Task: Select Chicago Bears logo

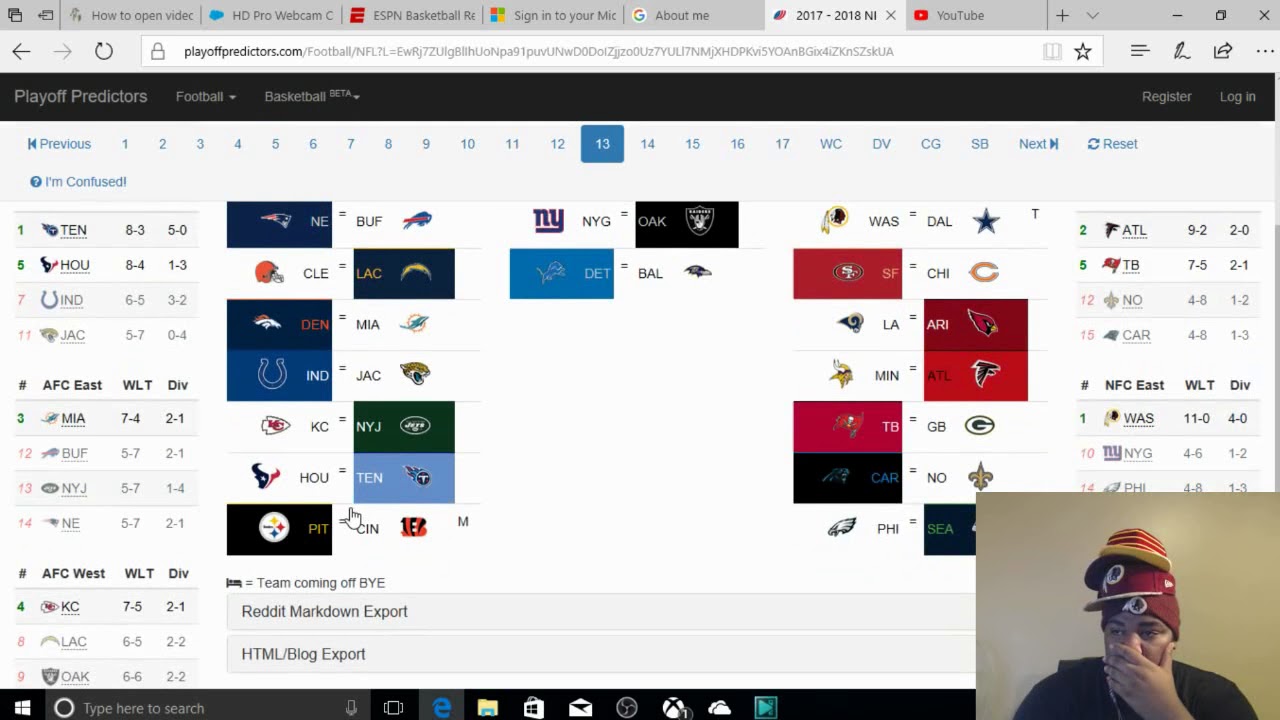Action: pyautogui.click(x=984, y=272)
